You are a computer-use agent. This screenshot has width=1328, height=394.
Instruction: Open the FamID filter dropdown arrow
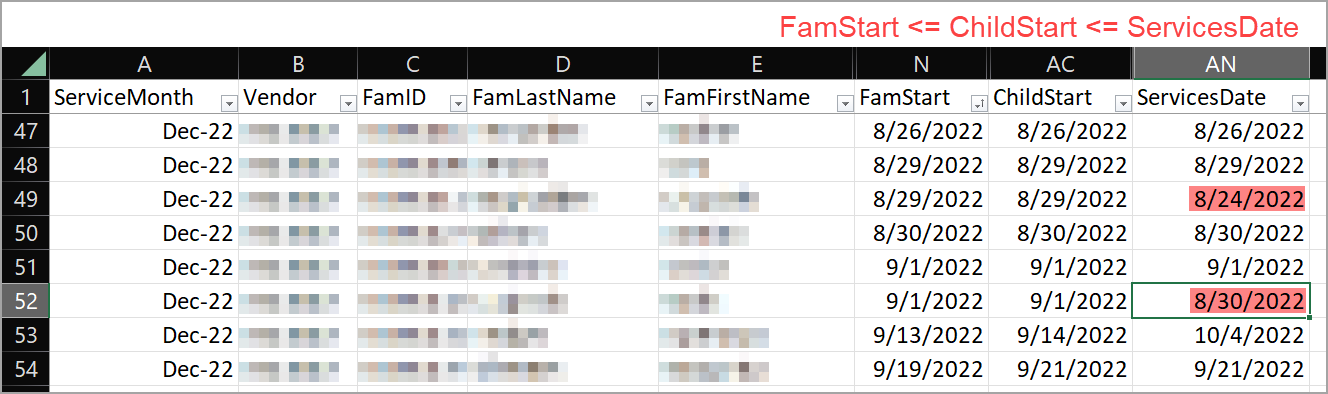pyautogui.click(x=459, y=102)
